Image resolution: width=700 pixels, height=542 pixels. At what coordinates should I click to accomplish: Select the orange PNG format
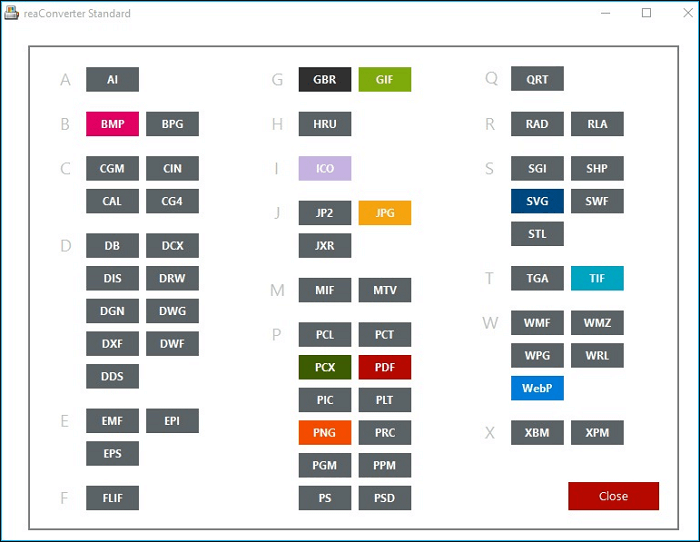coord(325,433)
